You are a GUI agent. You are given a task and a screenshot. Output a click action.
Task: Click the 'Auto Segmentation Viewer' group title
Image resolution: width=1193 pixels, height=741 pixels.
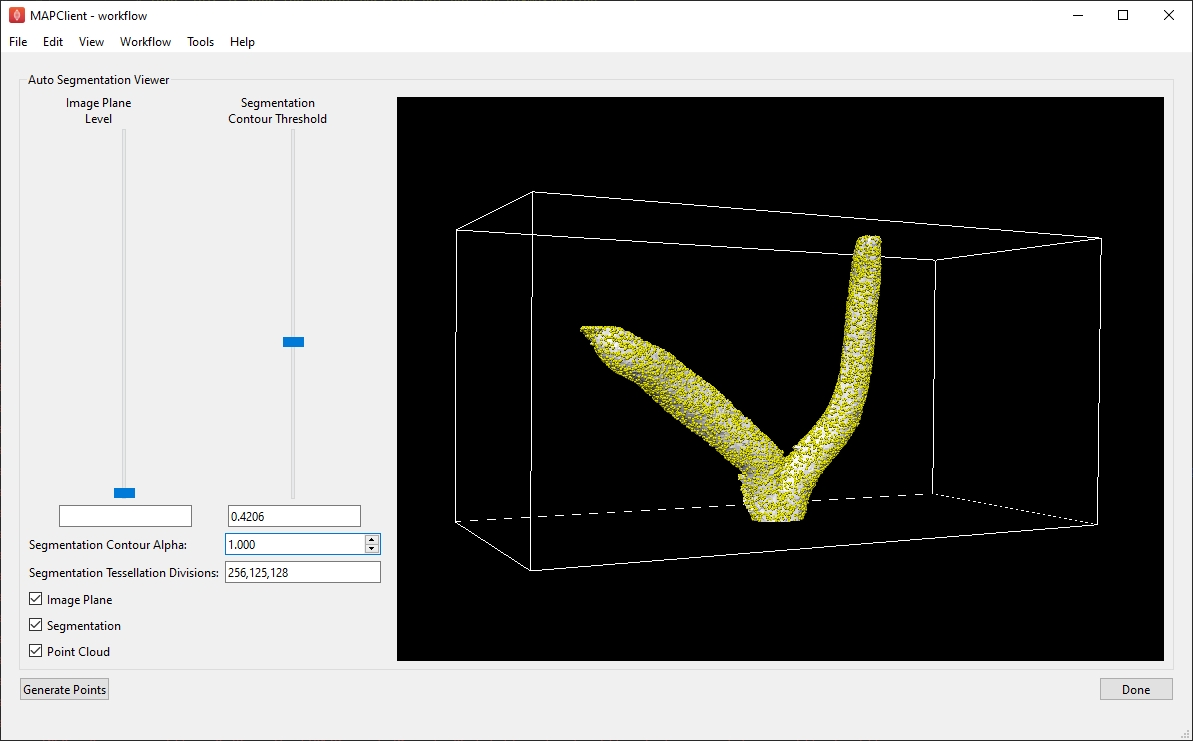click(99, 80)
